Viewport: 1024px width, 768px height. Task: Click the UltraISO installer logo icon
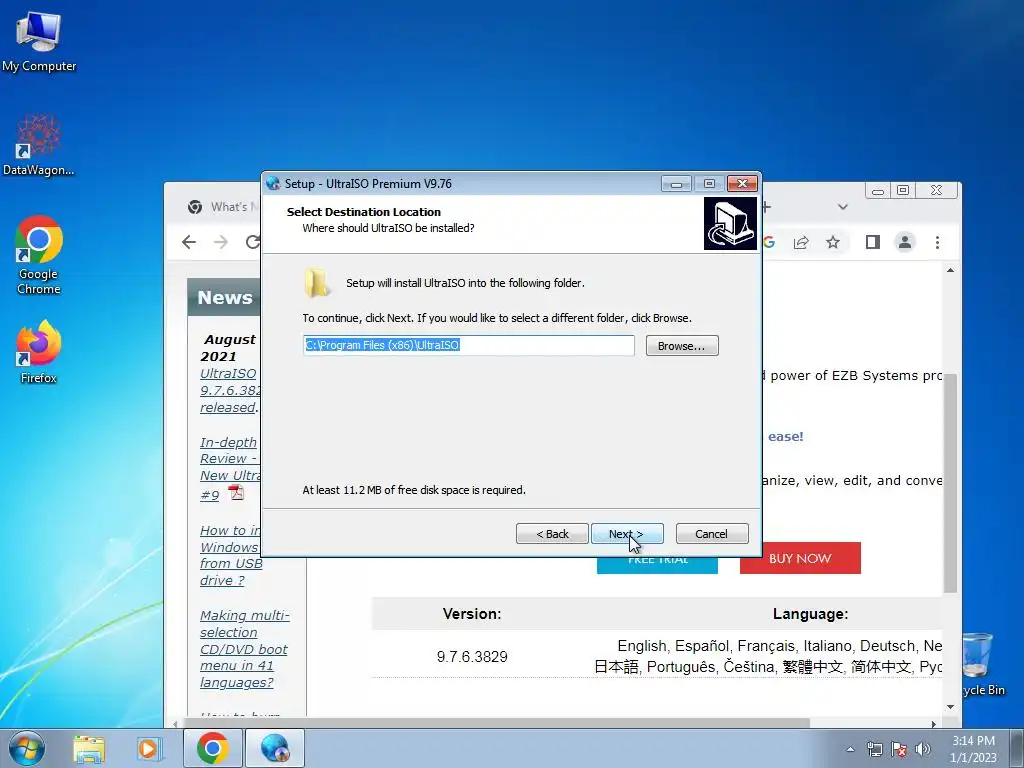pyautogui.click(x=730, y=223)
